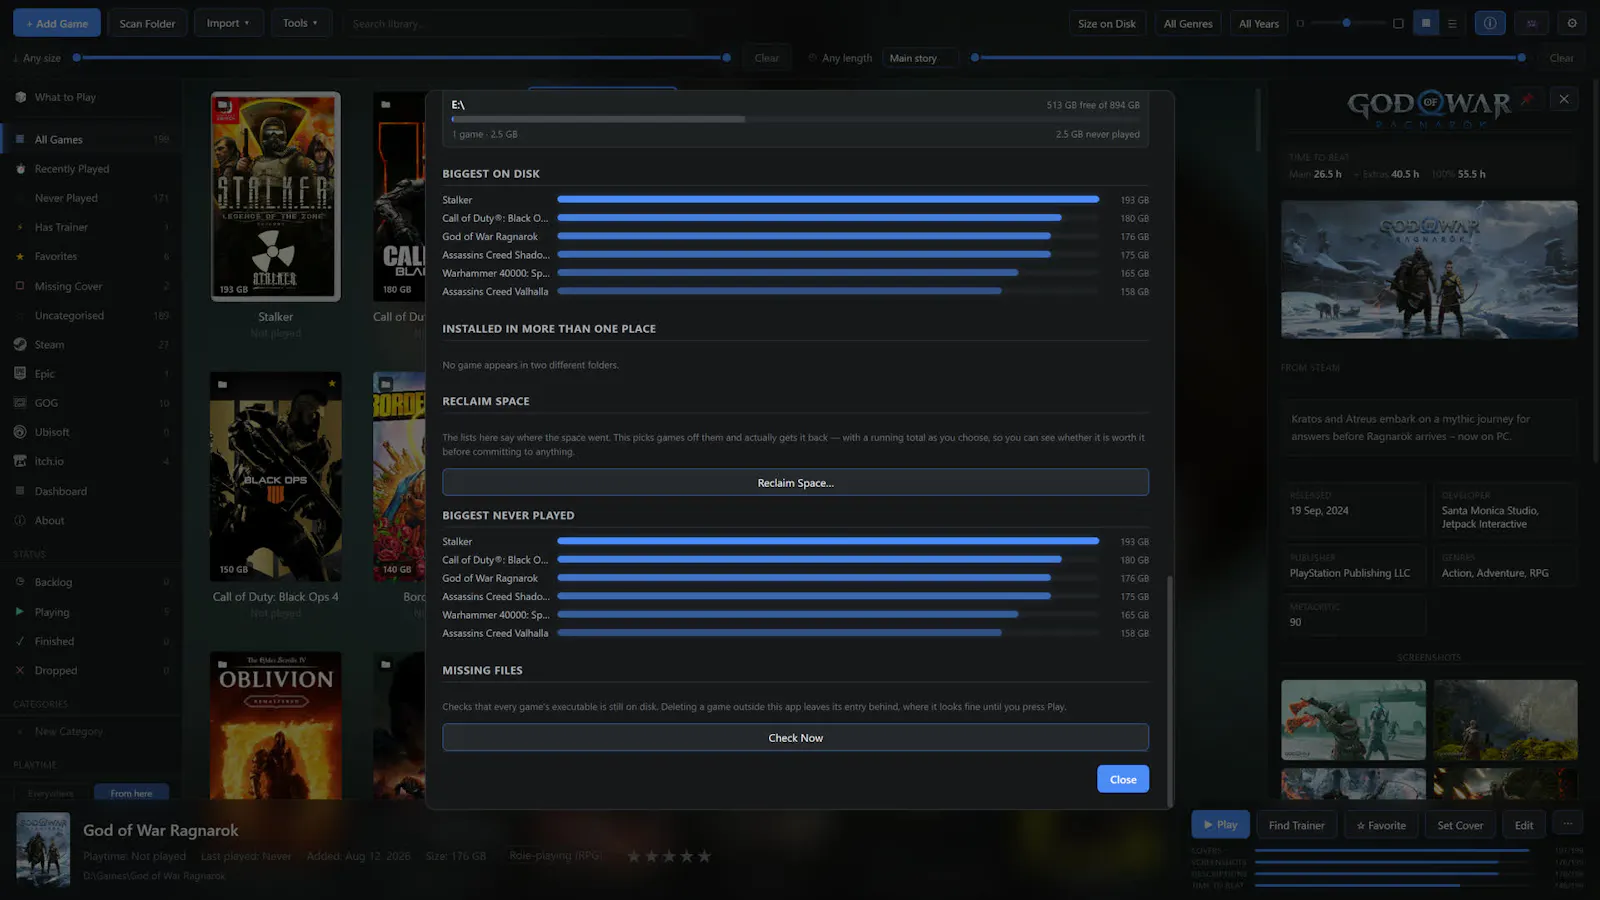The width and height of the screenshot is (1600, 900).
Task: Click Stalker row under Biggest On Disk
Action: click(795, 200)
